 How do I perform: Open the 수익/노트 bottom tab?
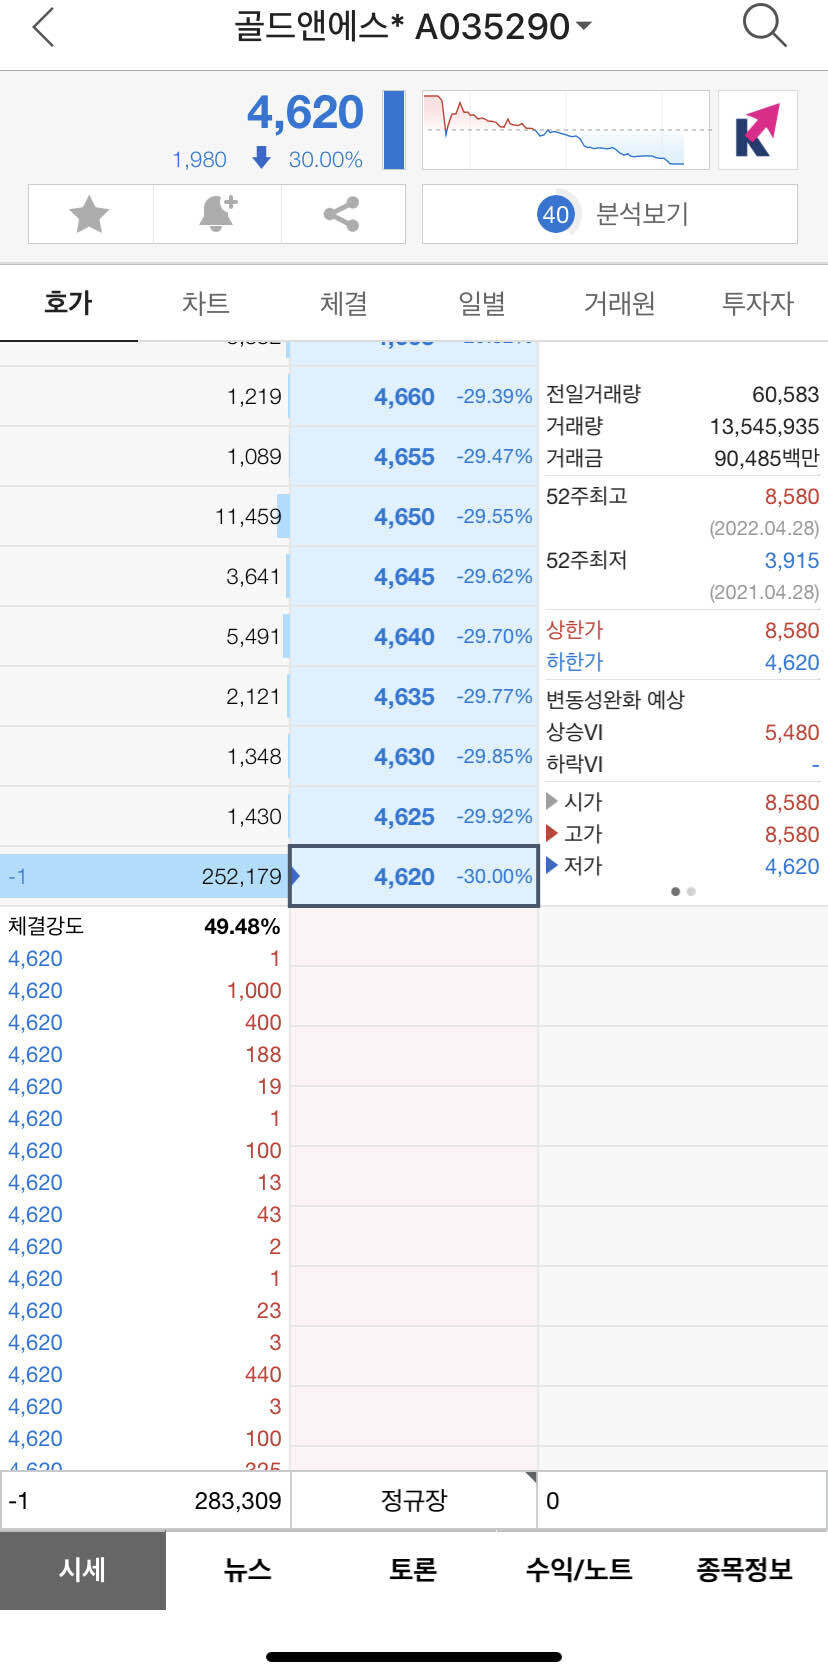pos(579,1570)
